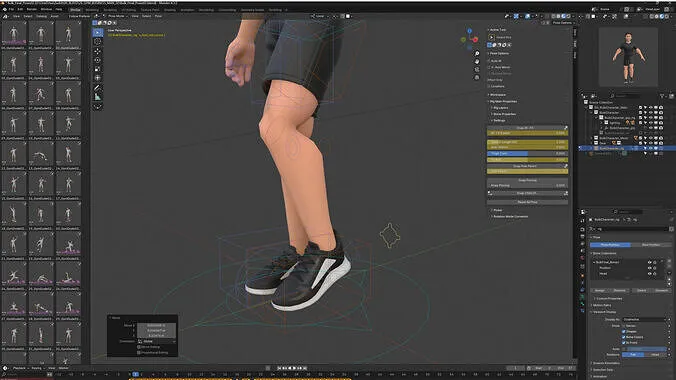Click the red X axis on navigation gizmo
This screenshot has height=380, width=676.
coord(476,40)
